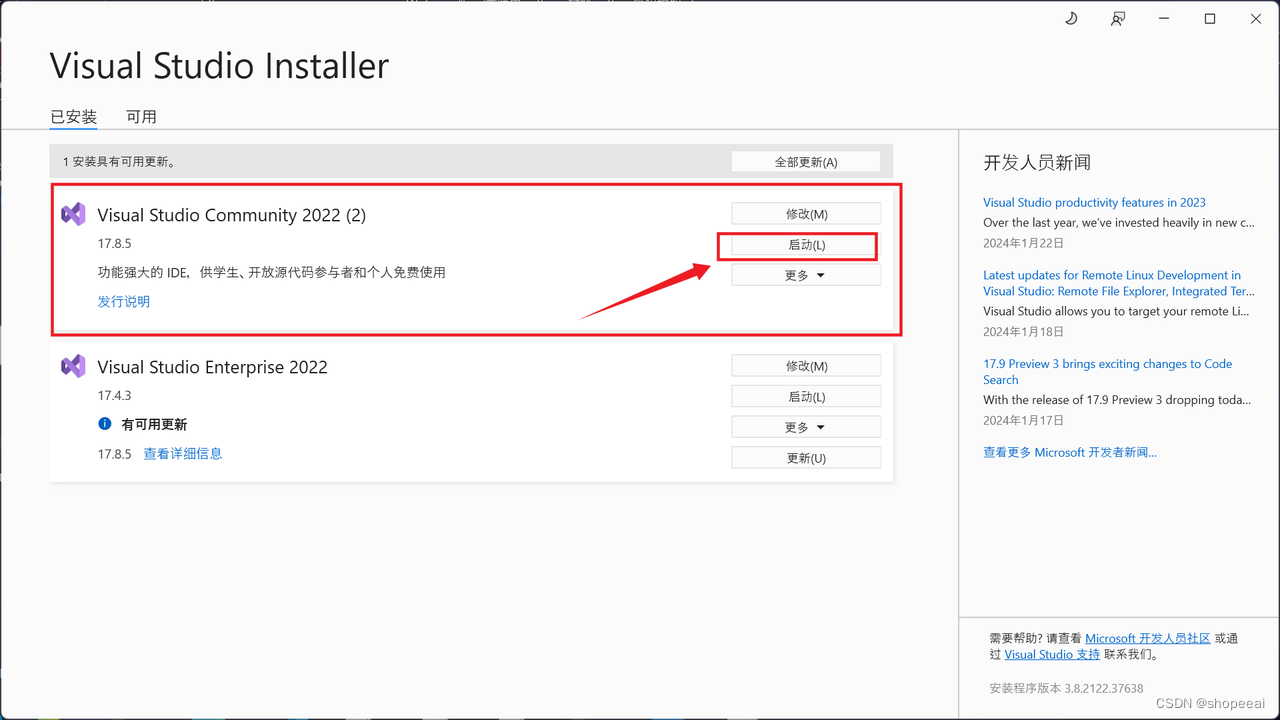Click the Visual Studio Installer heading
This screenshot has height=720, width=1280.
coord(219,66)
